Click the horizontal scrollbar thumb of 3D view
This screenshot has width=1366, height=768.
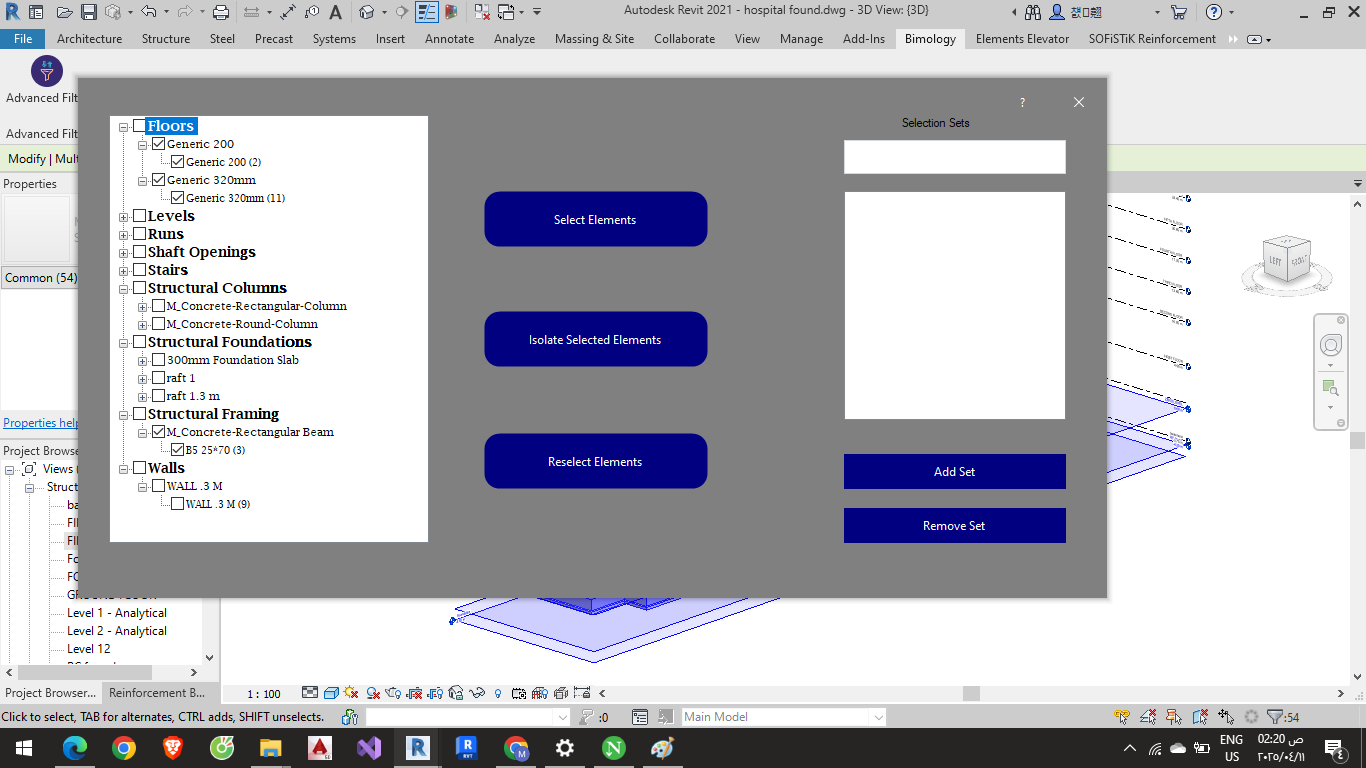click(971, 693)
